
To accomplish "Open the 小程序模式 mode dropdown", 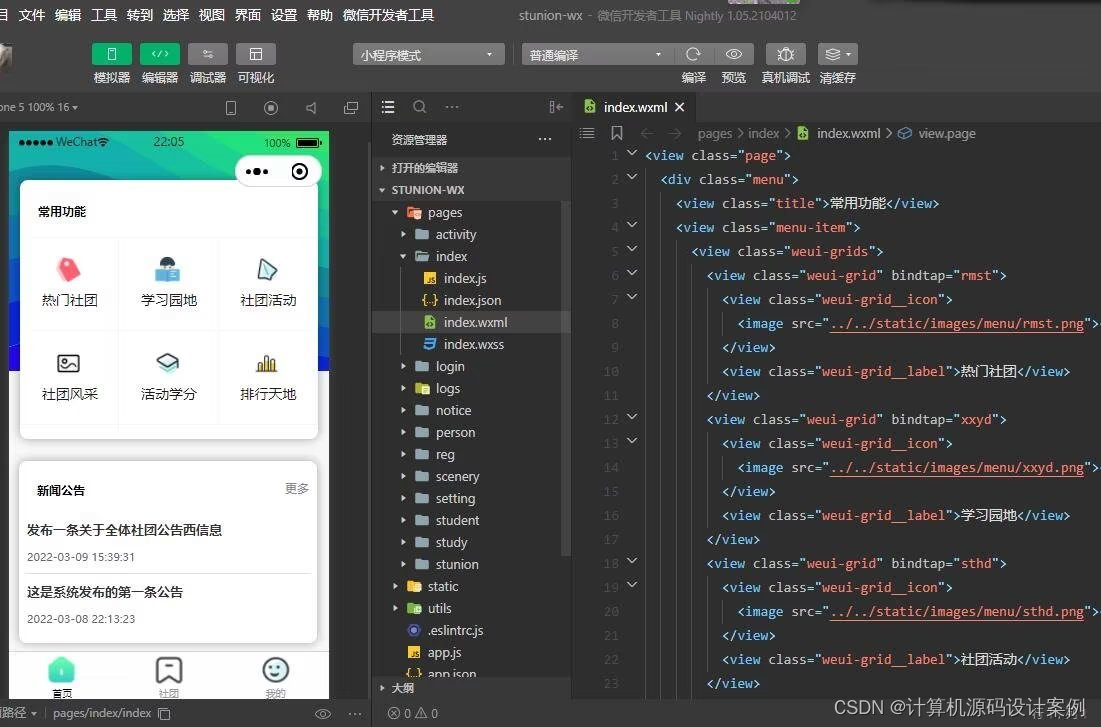I will click(x=428, y=55).
